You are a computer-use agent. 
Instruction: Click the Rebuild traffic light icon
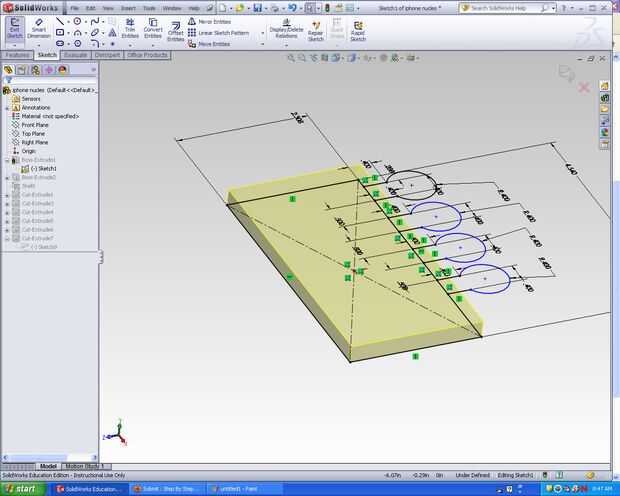[x=327, y=8]
